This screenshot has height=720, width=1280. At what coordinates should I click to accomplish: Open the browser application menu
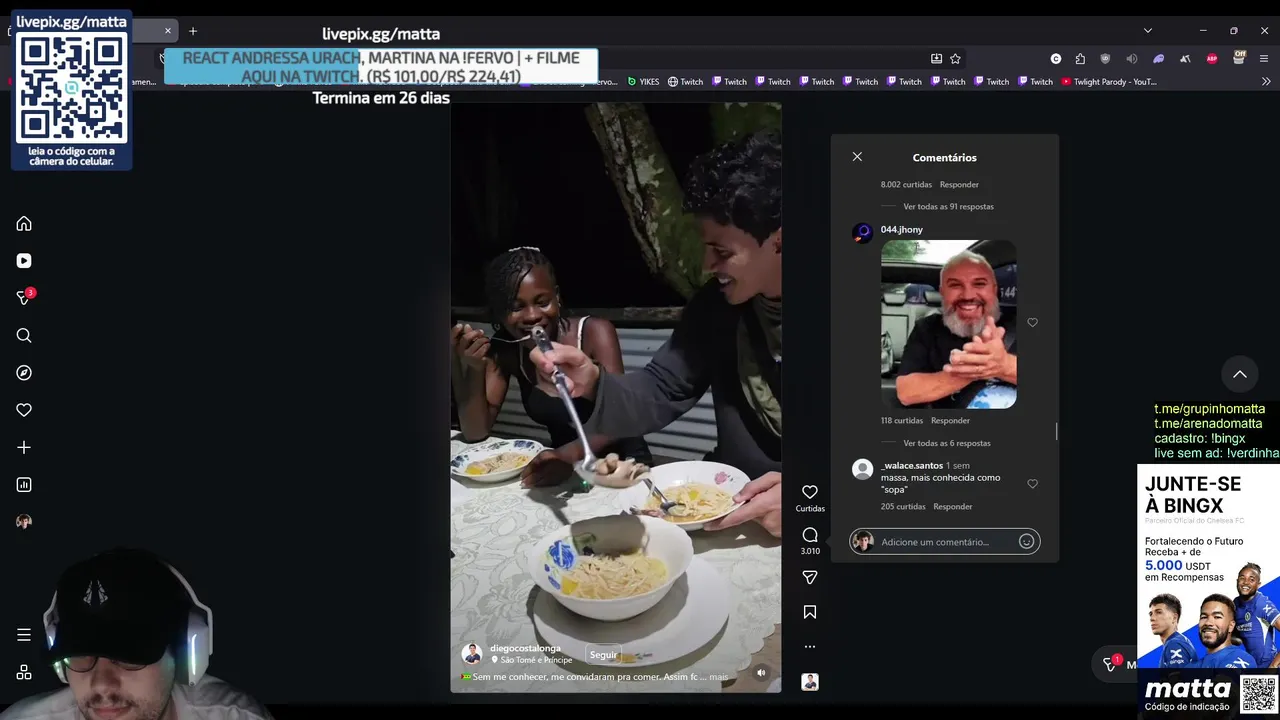click(1265, 59)
